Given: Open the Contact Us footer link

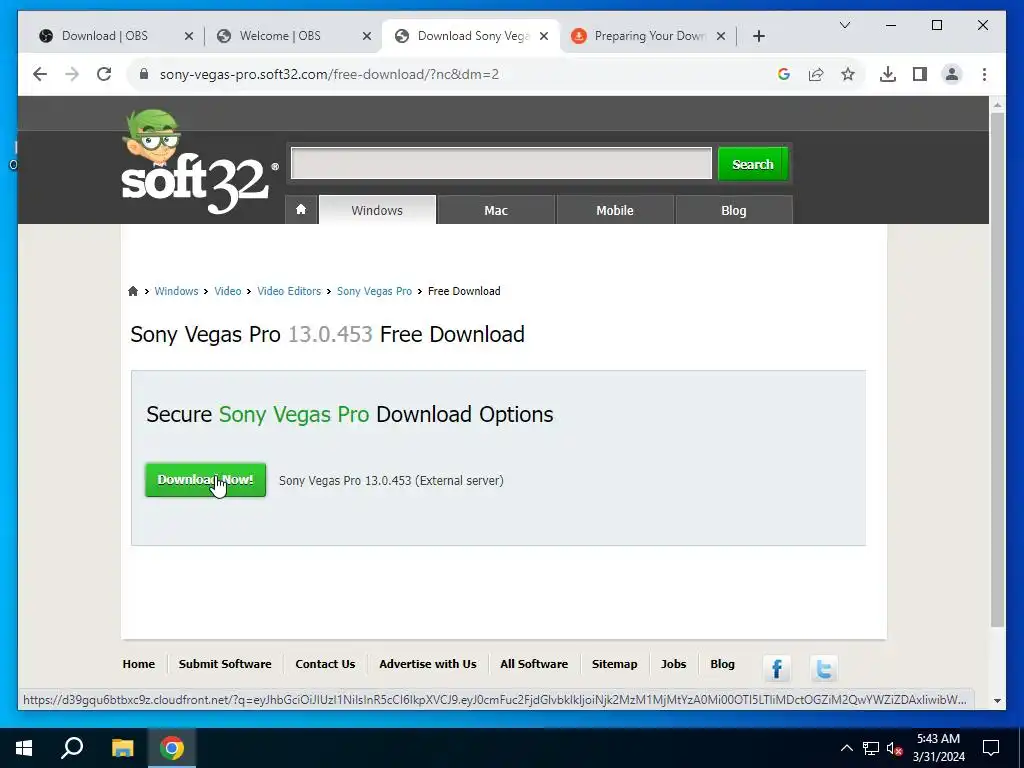Looking at the screenshot, I should [325, 664].
